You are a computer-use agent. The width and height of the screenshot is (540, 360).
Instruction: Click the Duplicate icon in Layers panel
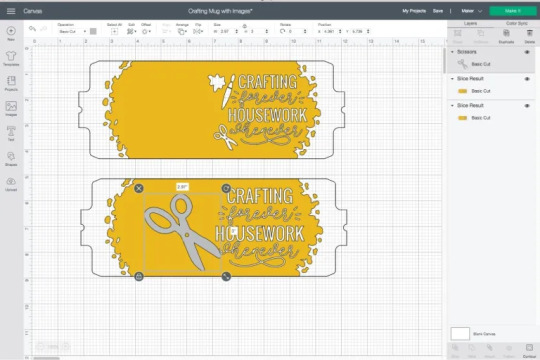(x=506, y=36)
